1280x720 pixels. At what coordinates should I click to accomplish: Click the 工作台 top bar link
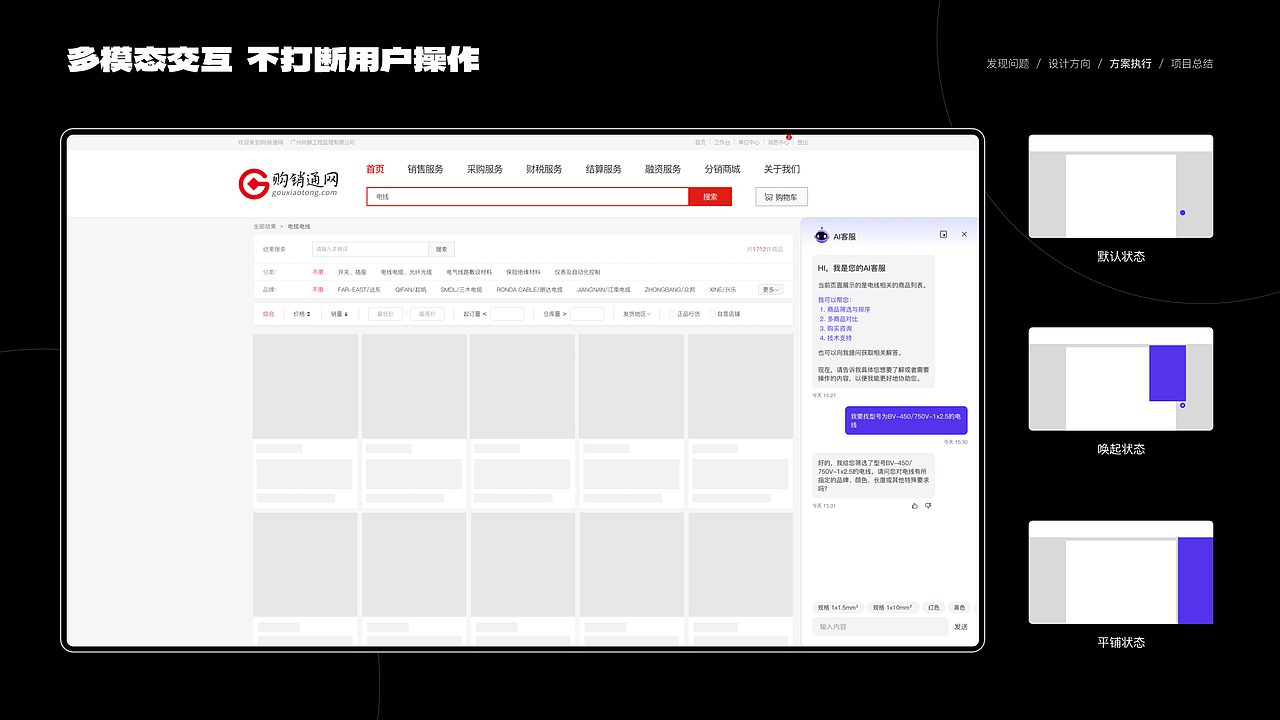pyautogui.click(x=722, y=142)
